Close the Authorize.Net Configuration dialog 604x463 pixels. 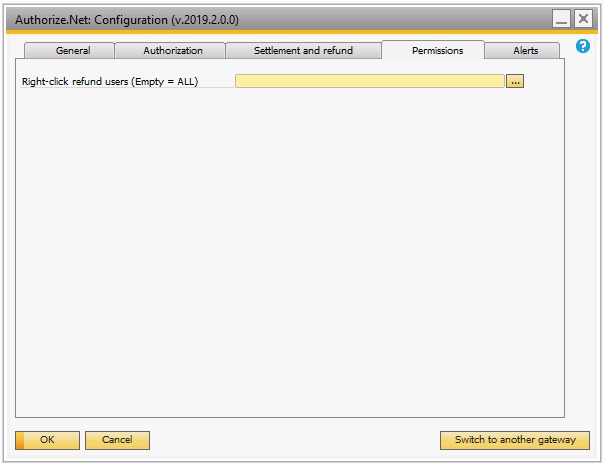click(x=583, y=18)
